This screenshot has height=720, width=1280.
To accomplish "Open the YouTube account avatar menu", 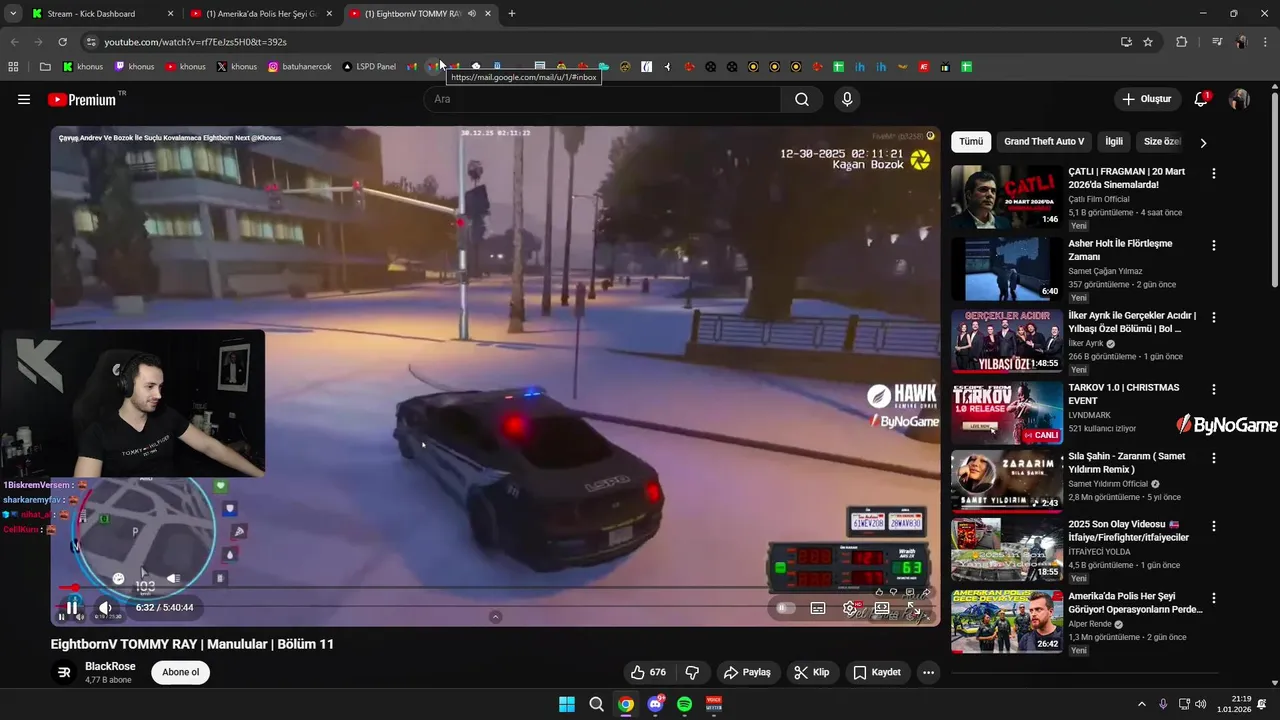I will [x=1239, y=99].
